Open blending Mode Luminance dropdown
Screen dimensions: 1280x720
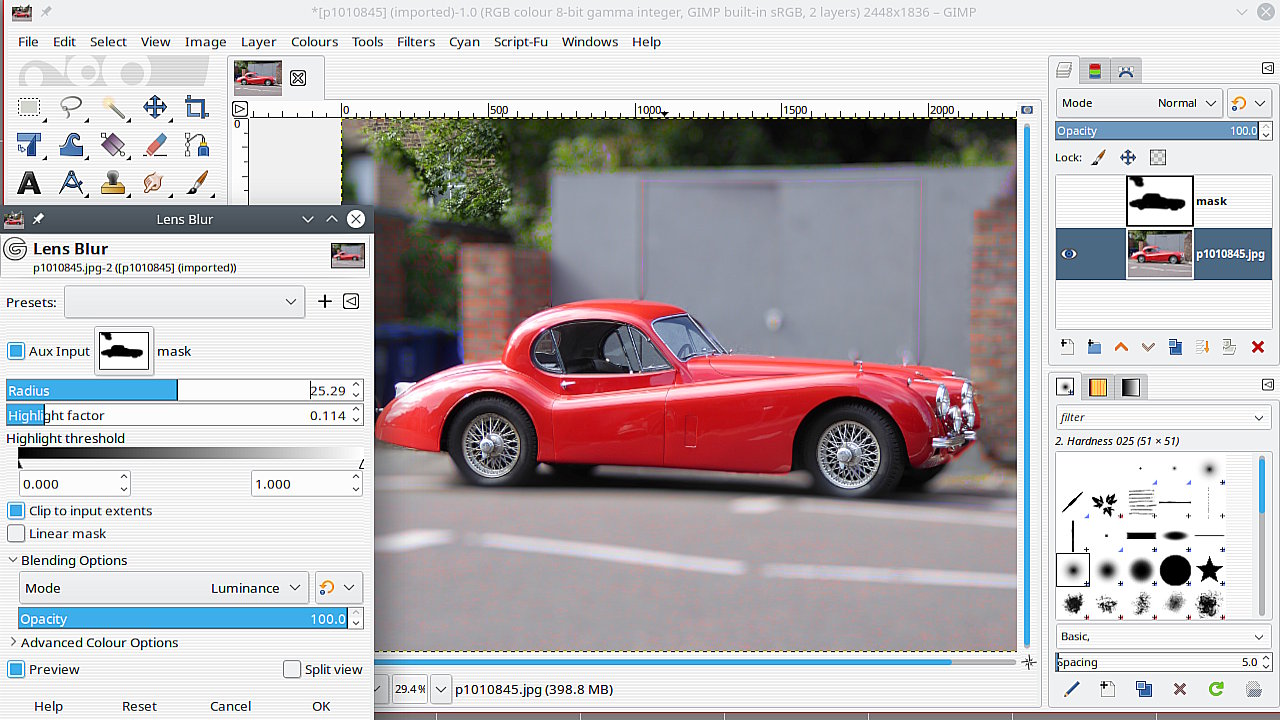[x=164, y=588]
